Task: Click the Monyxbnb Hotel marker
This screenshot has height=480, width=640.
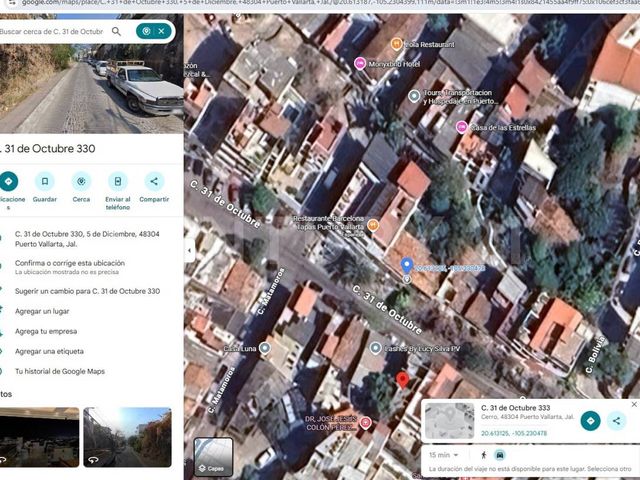Action: [360, 64]
